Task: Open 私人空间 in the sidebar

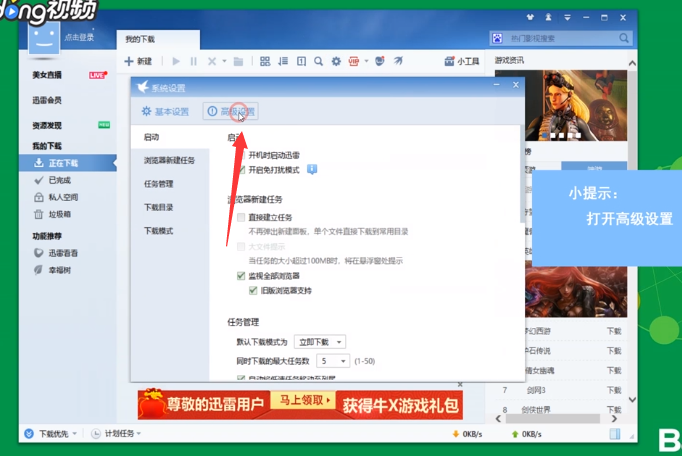Action: 64,197
